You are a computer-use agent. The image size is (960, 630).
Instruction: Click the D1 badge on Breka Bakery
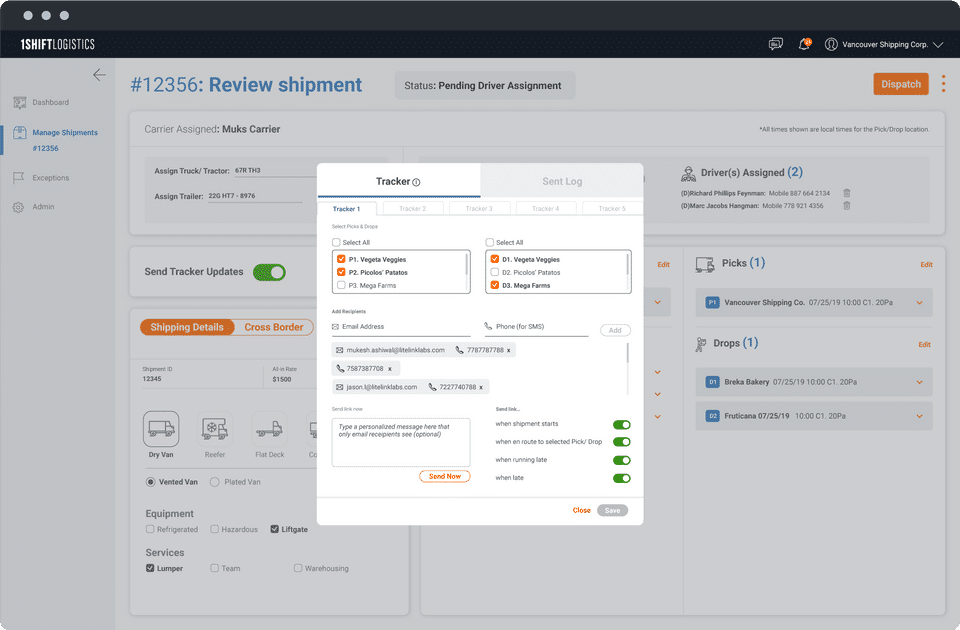(712, 382)
